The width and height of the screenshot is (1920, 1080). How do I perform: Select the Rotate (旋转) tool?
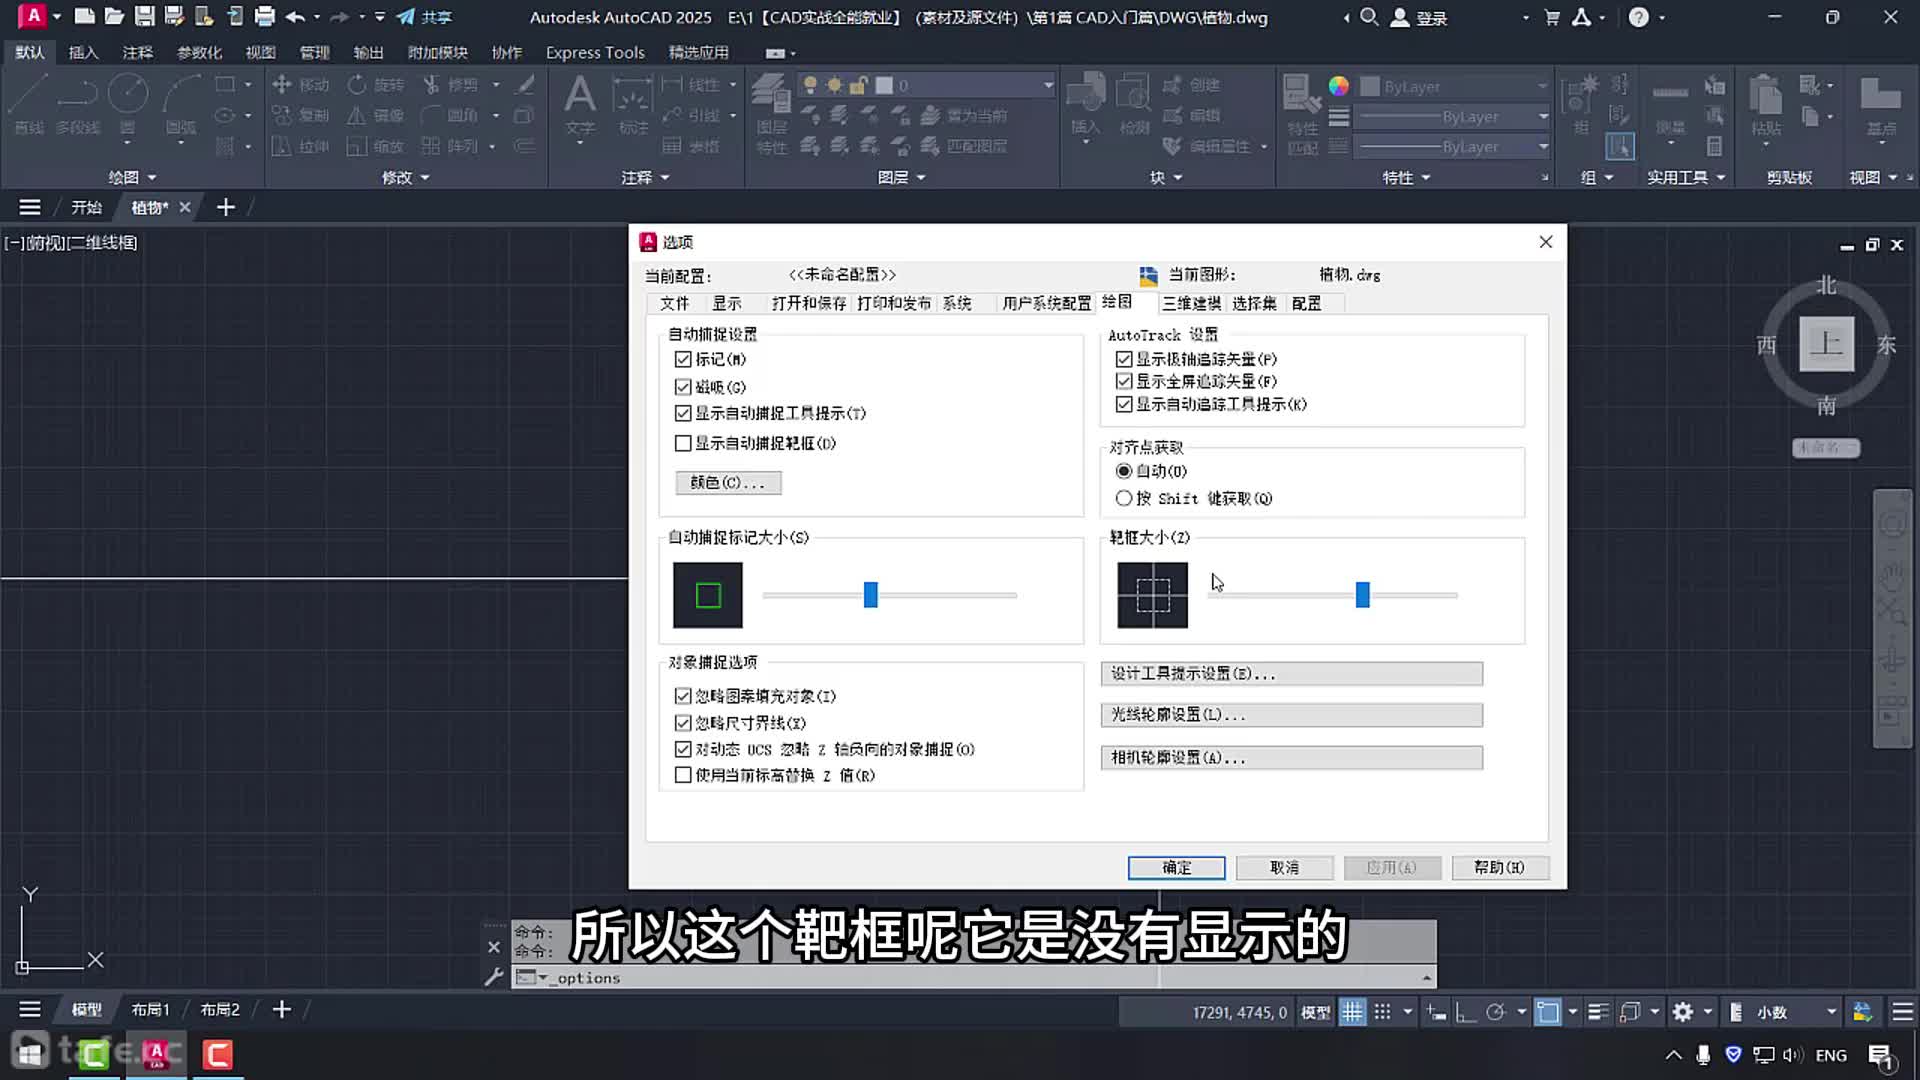[x=376, y=85]
